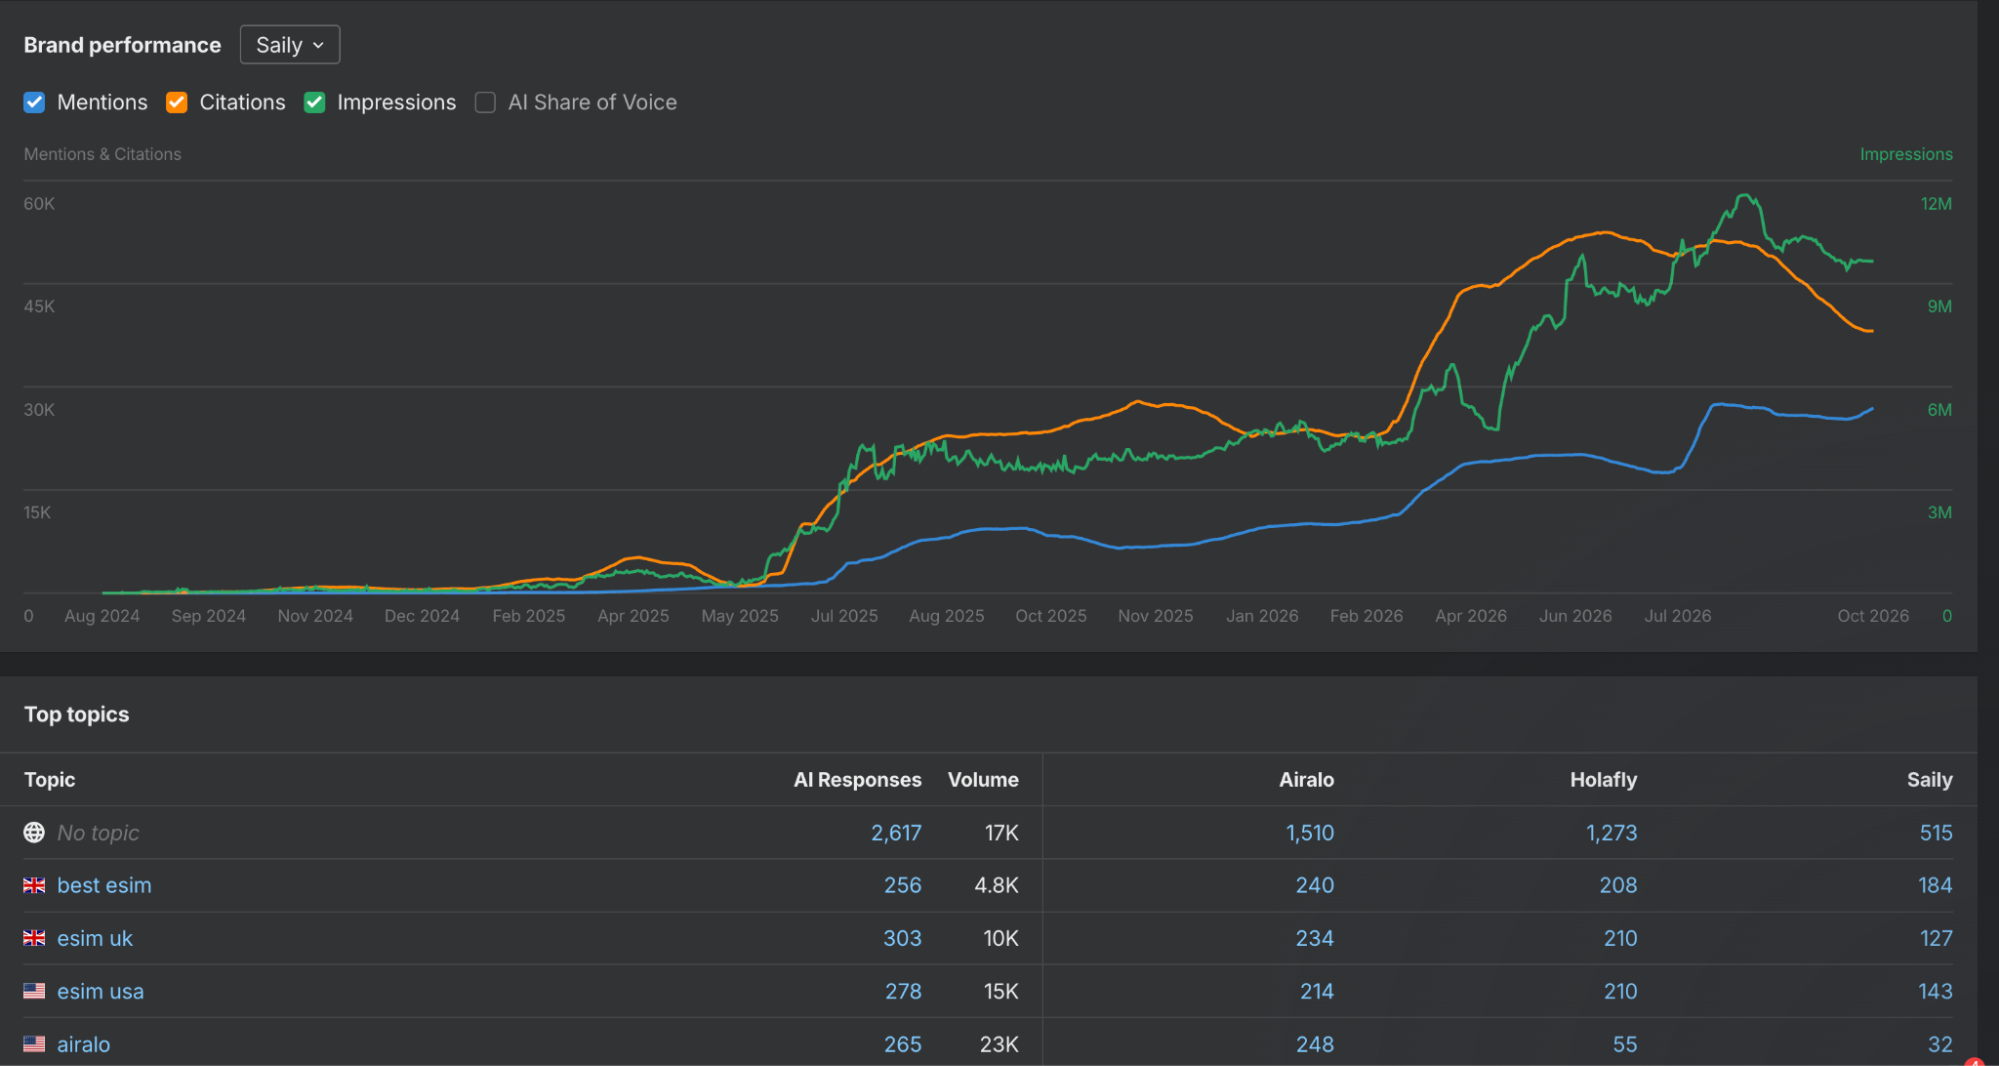Click the UK flag beside esim uk
This screenshot has height=1066, width=1999.
34,938
